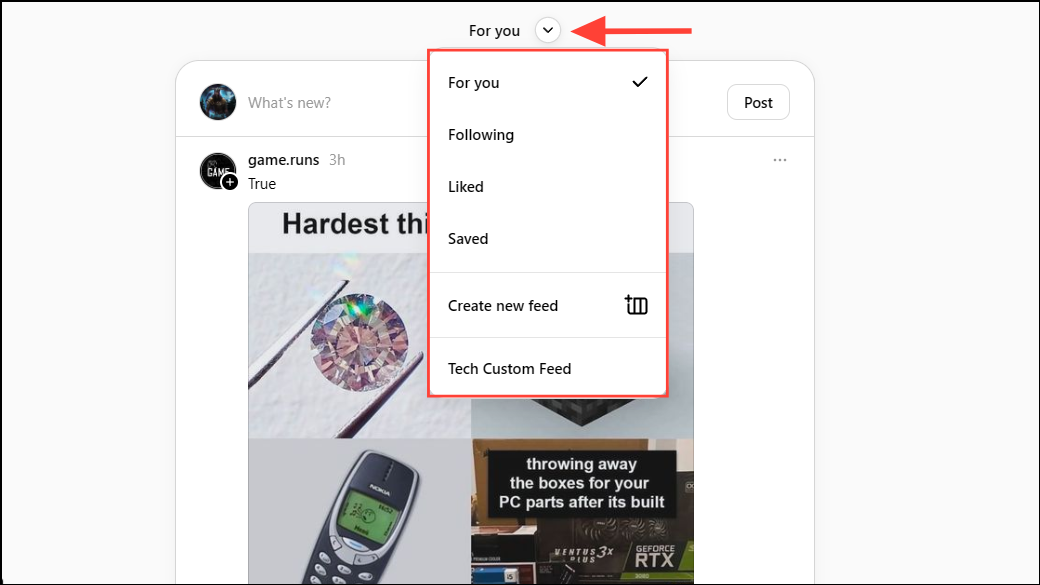The width and height of the screenshot is (1040, 585).
Task: Open the Nokia phone image
Action: point(359,511)
